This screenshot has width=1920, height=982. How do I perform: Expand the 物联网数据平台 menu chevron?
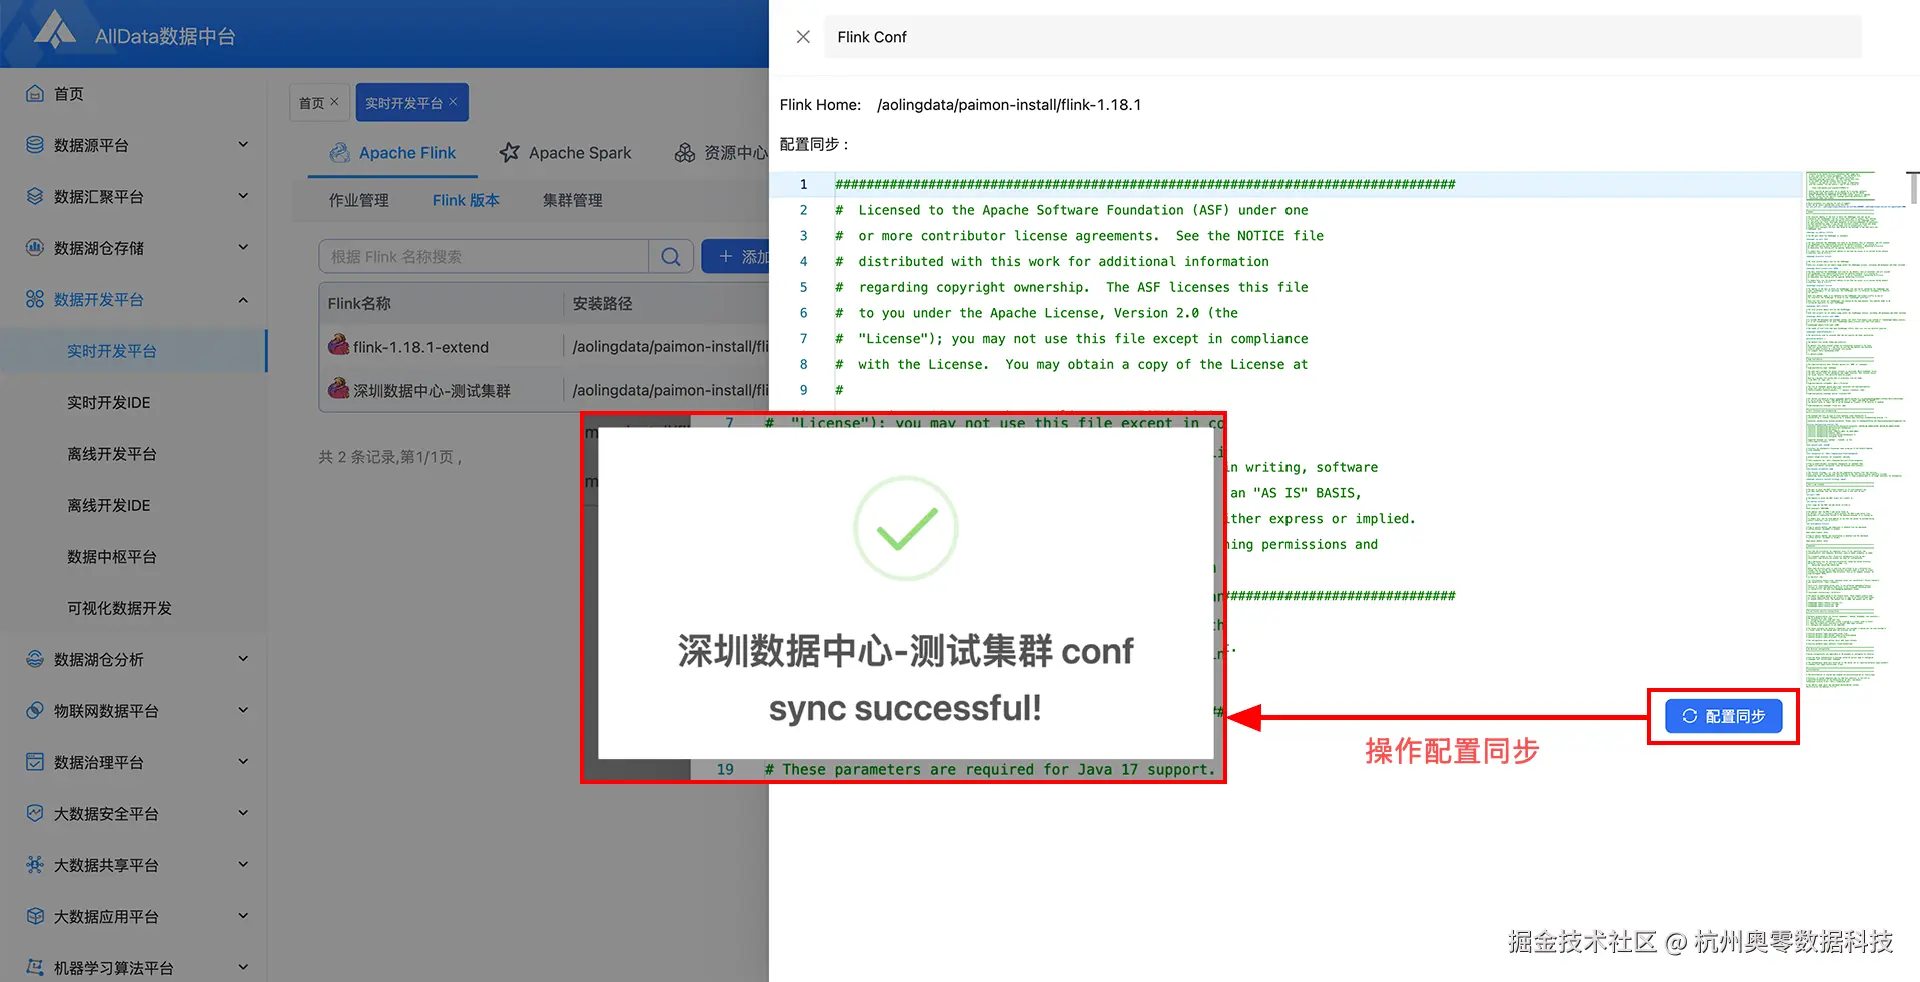243,711
